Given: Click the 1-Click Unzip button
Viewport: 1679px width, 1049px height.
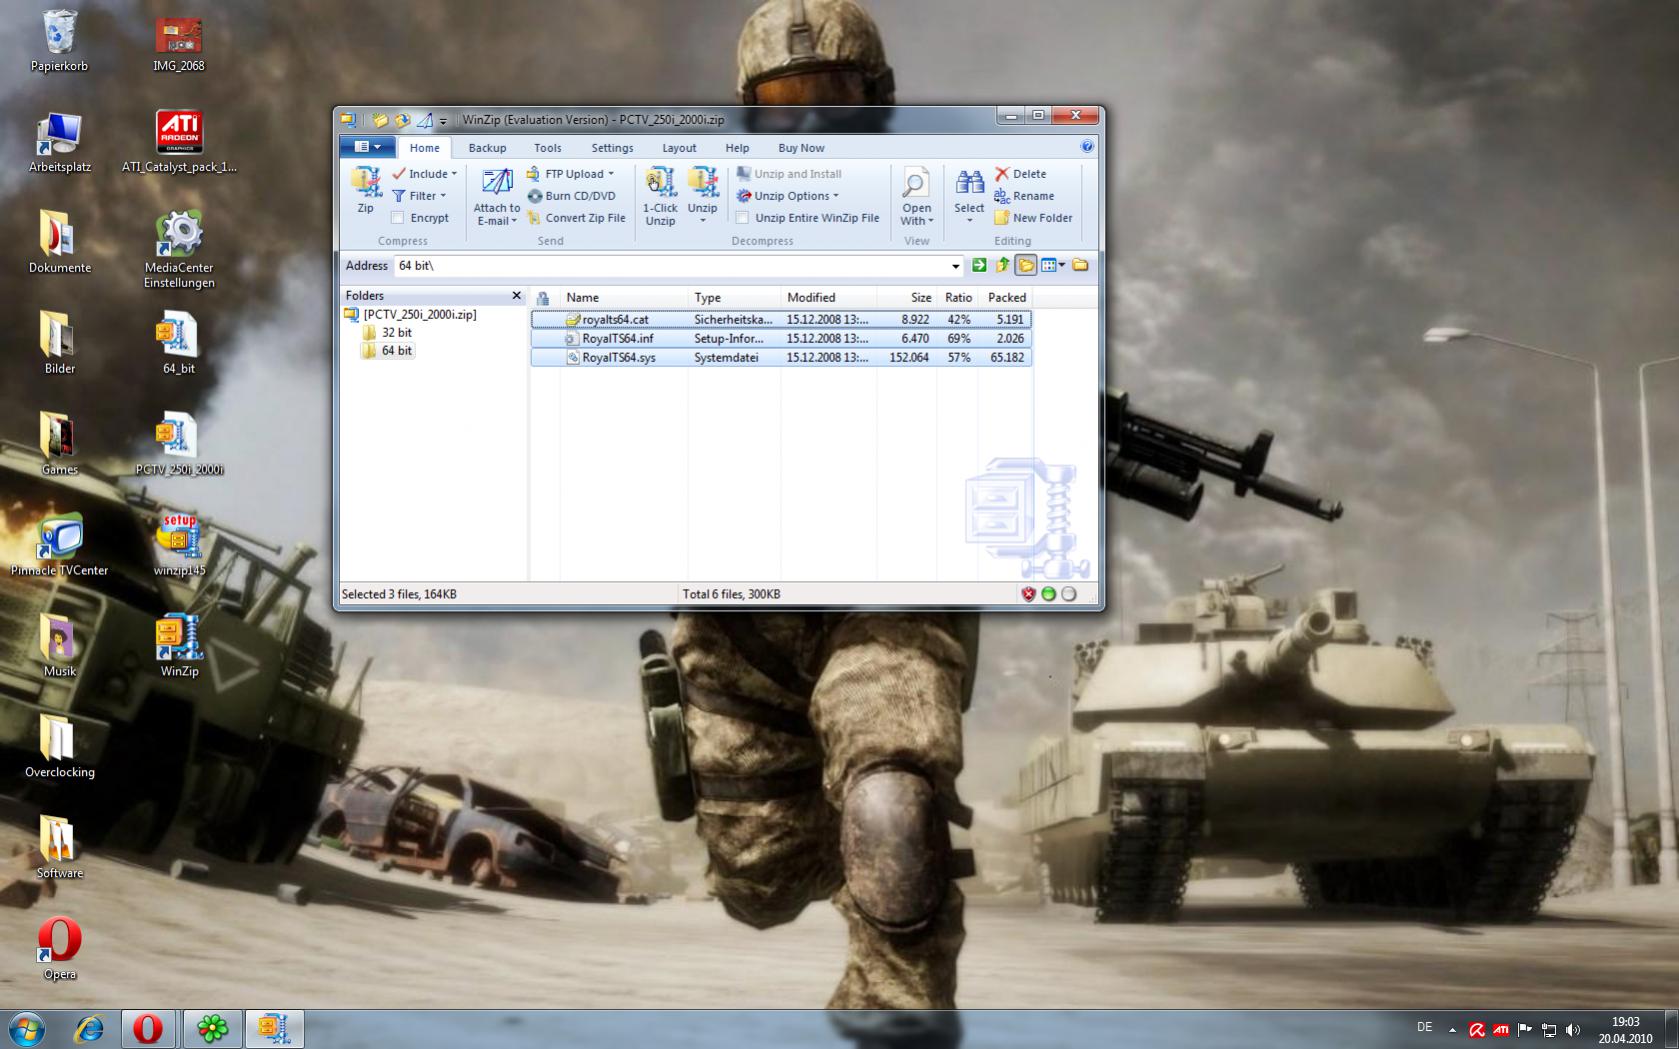Looking at the screenshot, I should click(660, 197).
